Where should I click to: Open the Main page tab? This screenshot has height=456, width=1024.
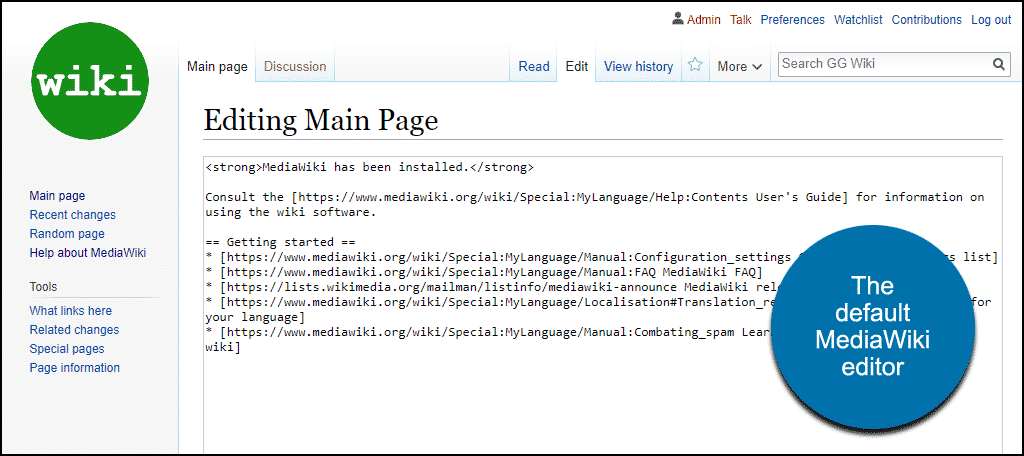click(217, 67)
